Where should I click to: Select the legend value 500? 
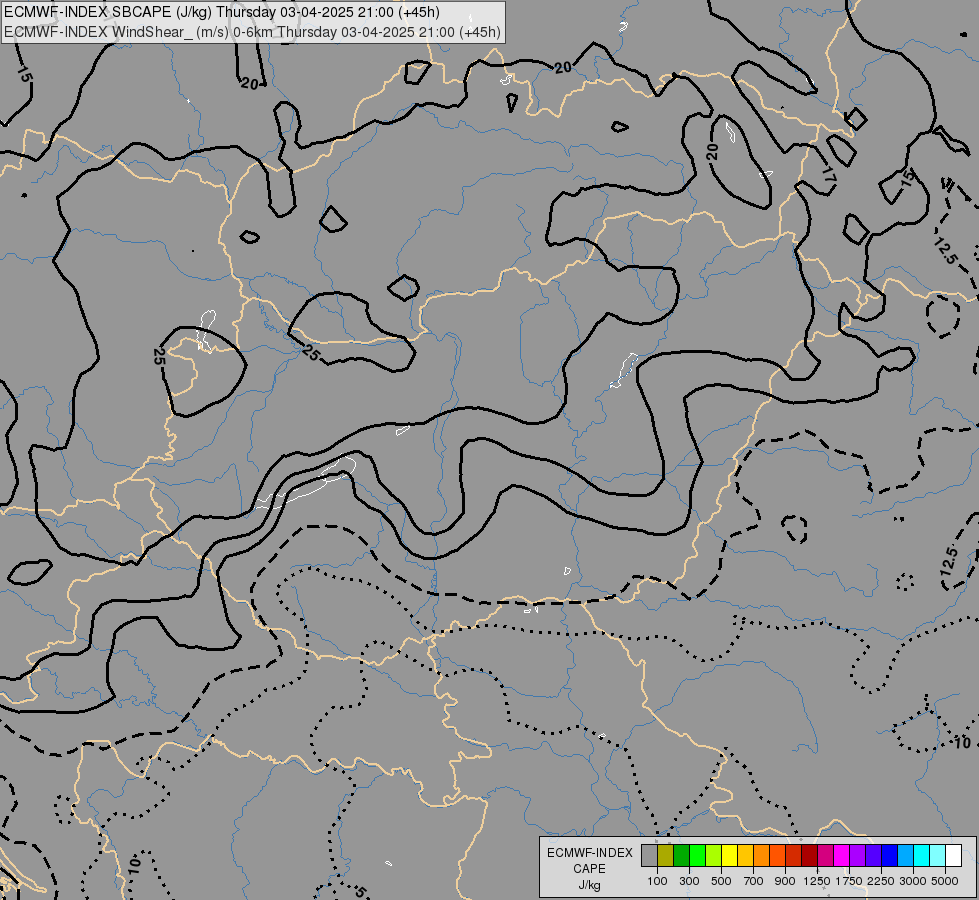[x=721, y=881]
